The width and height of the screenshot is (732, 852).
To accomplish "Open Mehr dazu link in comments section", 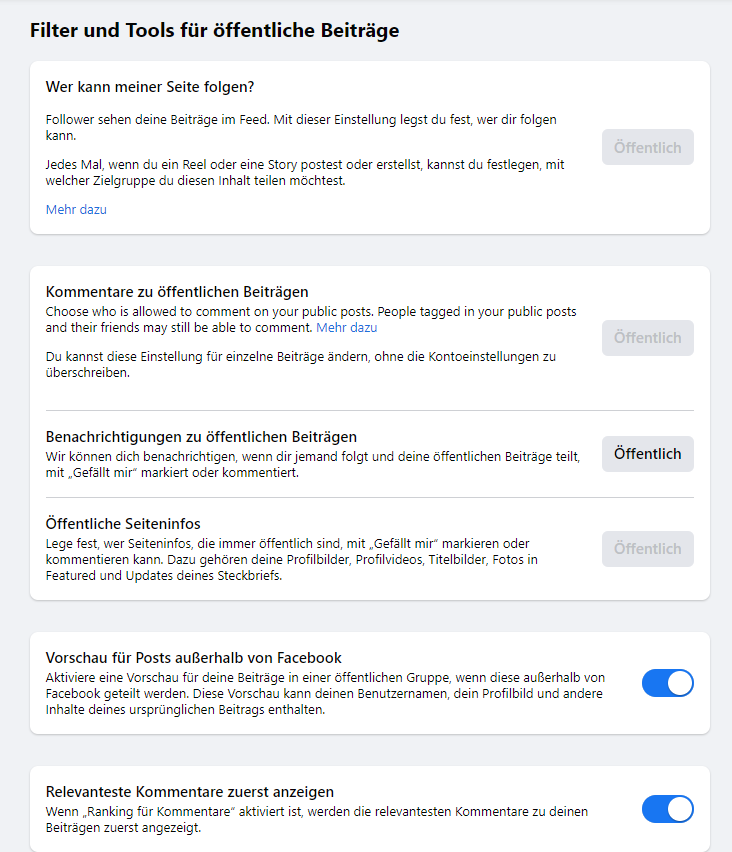I will (346, 328).
